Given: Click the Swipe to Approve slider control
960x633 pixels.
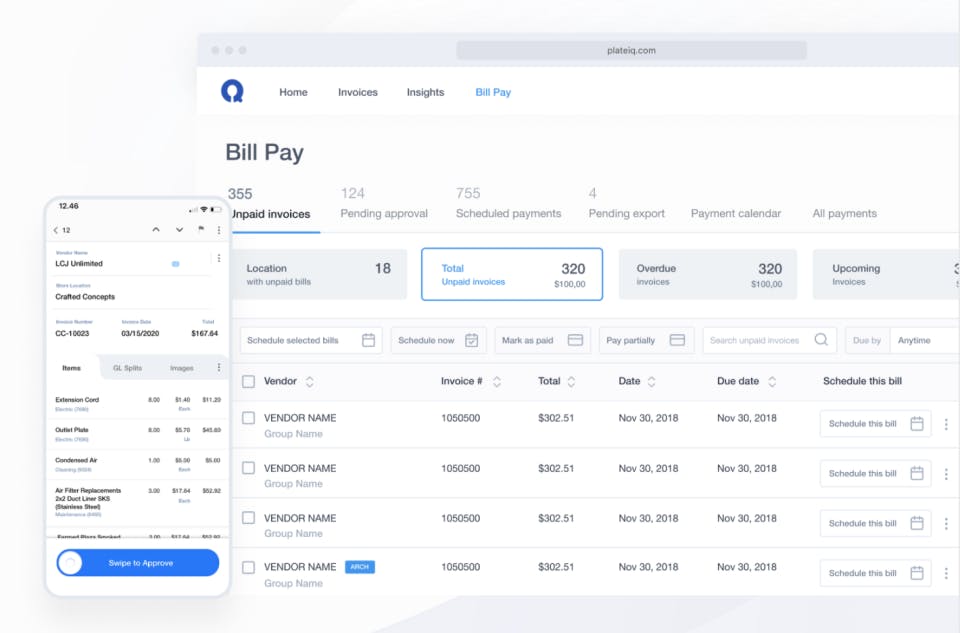Looking at the screenshot, I should (x=70, y=562).
